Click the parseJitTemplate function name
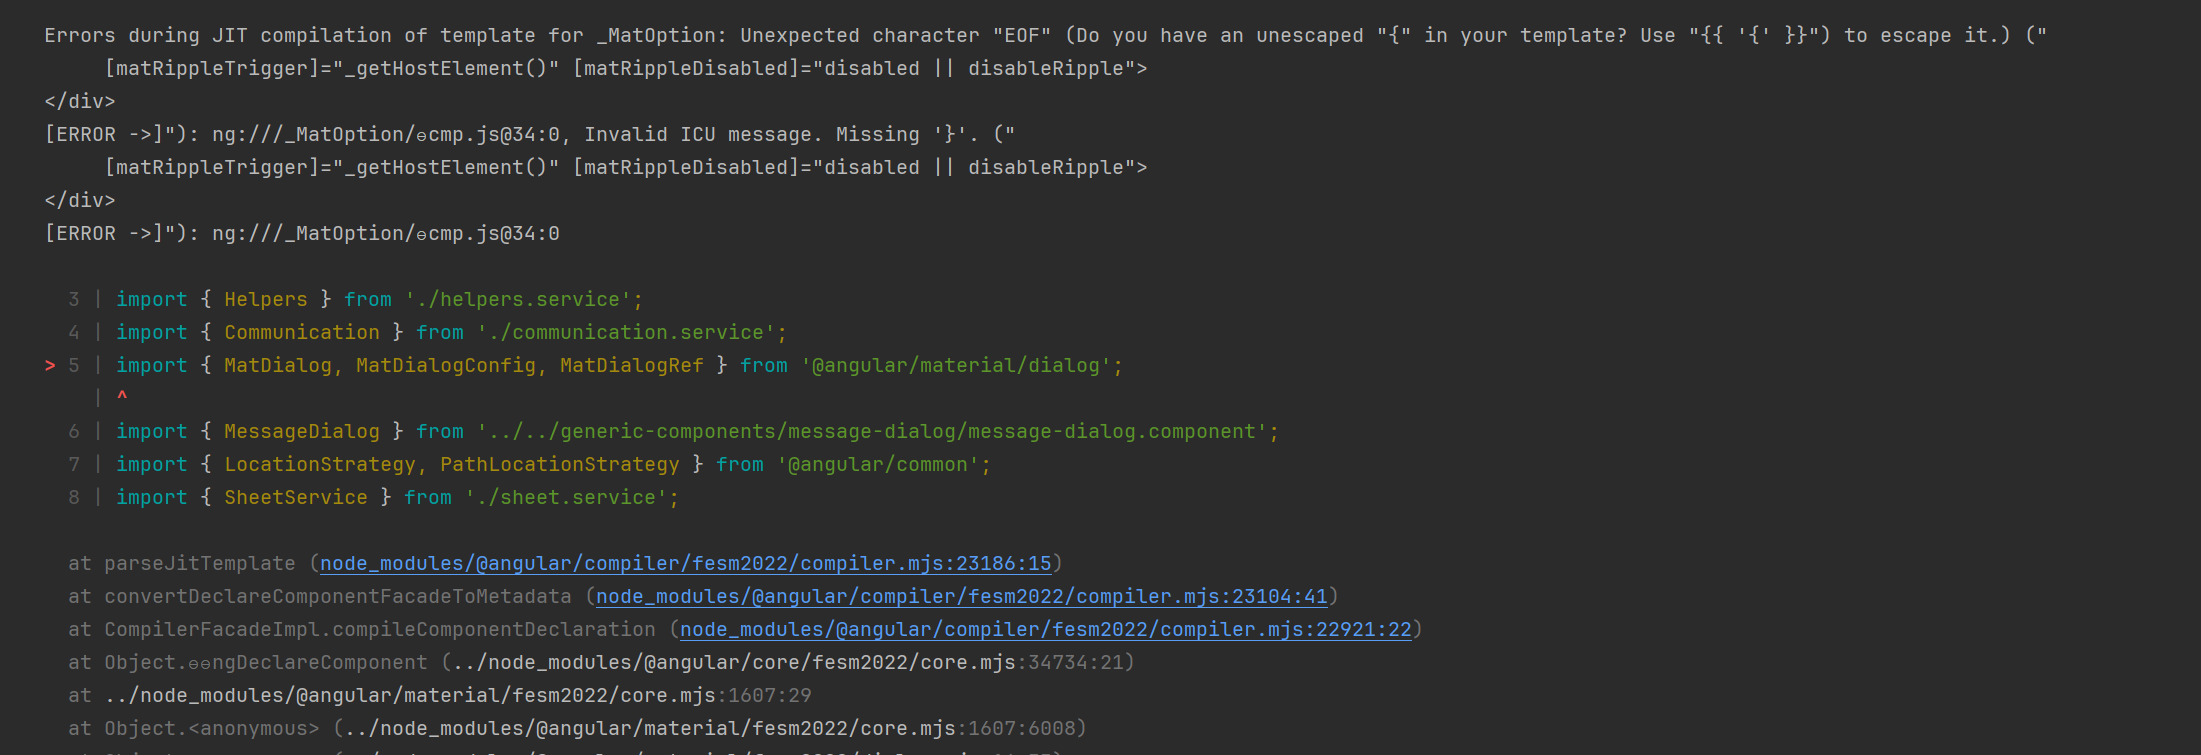This screenshot has height=755, width=2201. [200, 563]
